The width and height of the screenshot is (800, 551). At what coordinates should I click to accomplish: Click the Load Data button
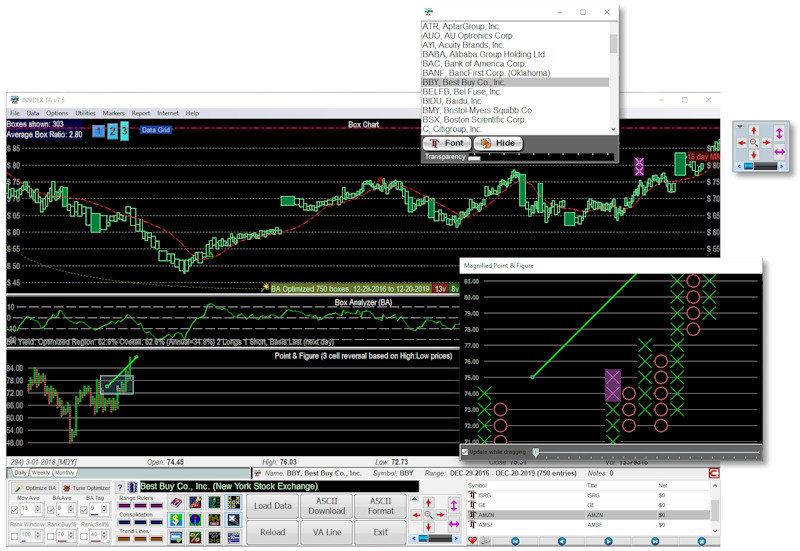point(272,506)
